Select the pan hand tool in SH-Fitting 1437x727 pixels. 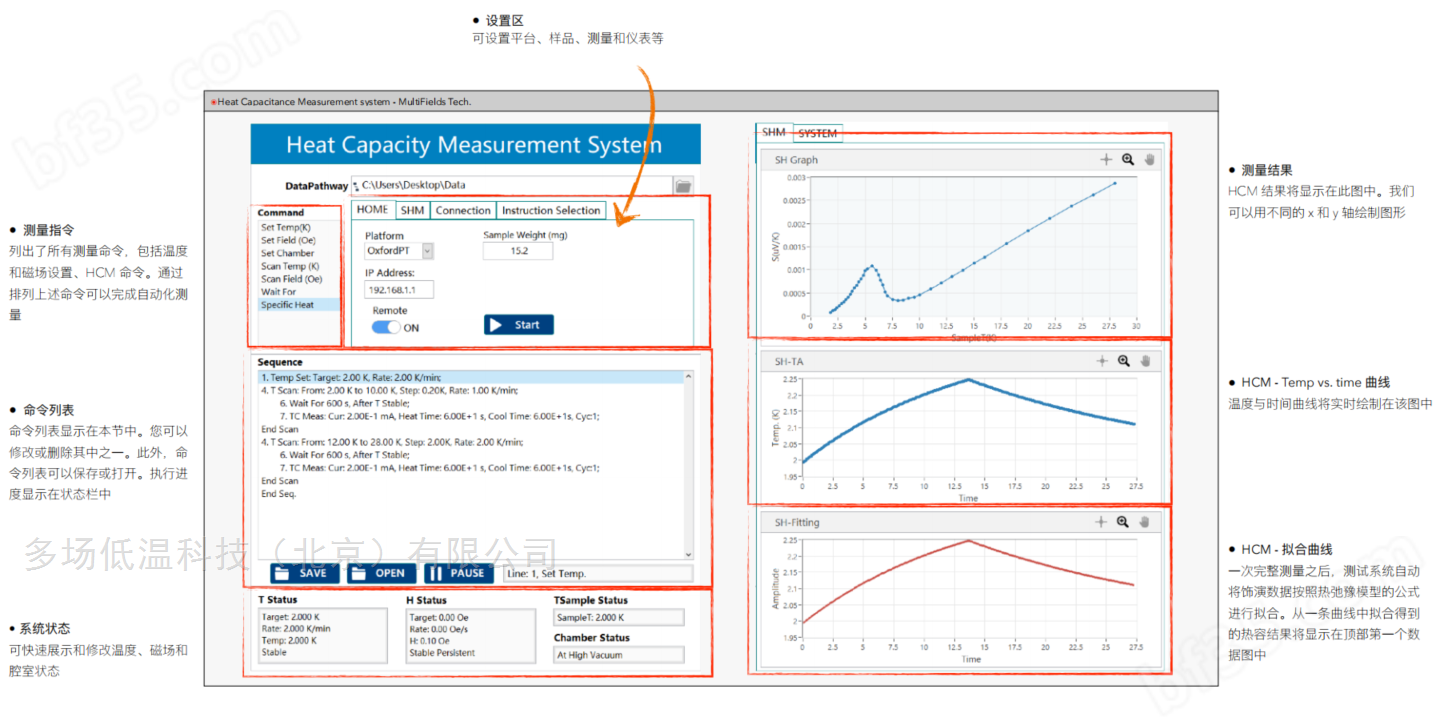tap(1146, 521)
